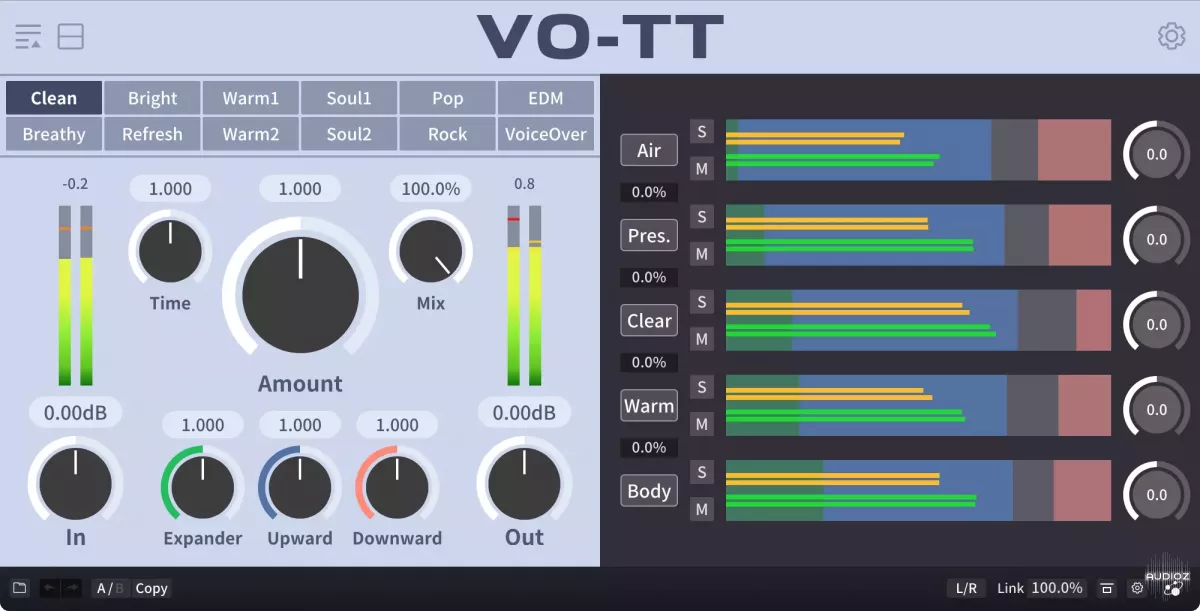Click the Air band button
The width and height of the screenshot is (1200, 611).
coord(649,150)
